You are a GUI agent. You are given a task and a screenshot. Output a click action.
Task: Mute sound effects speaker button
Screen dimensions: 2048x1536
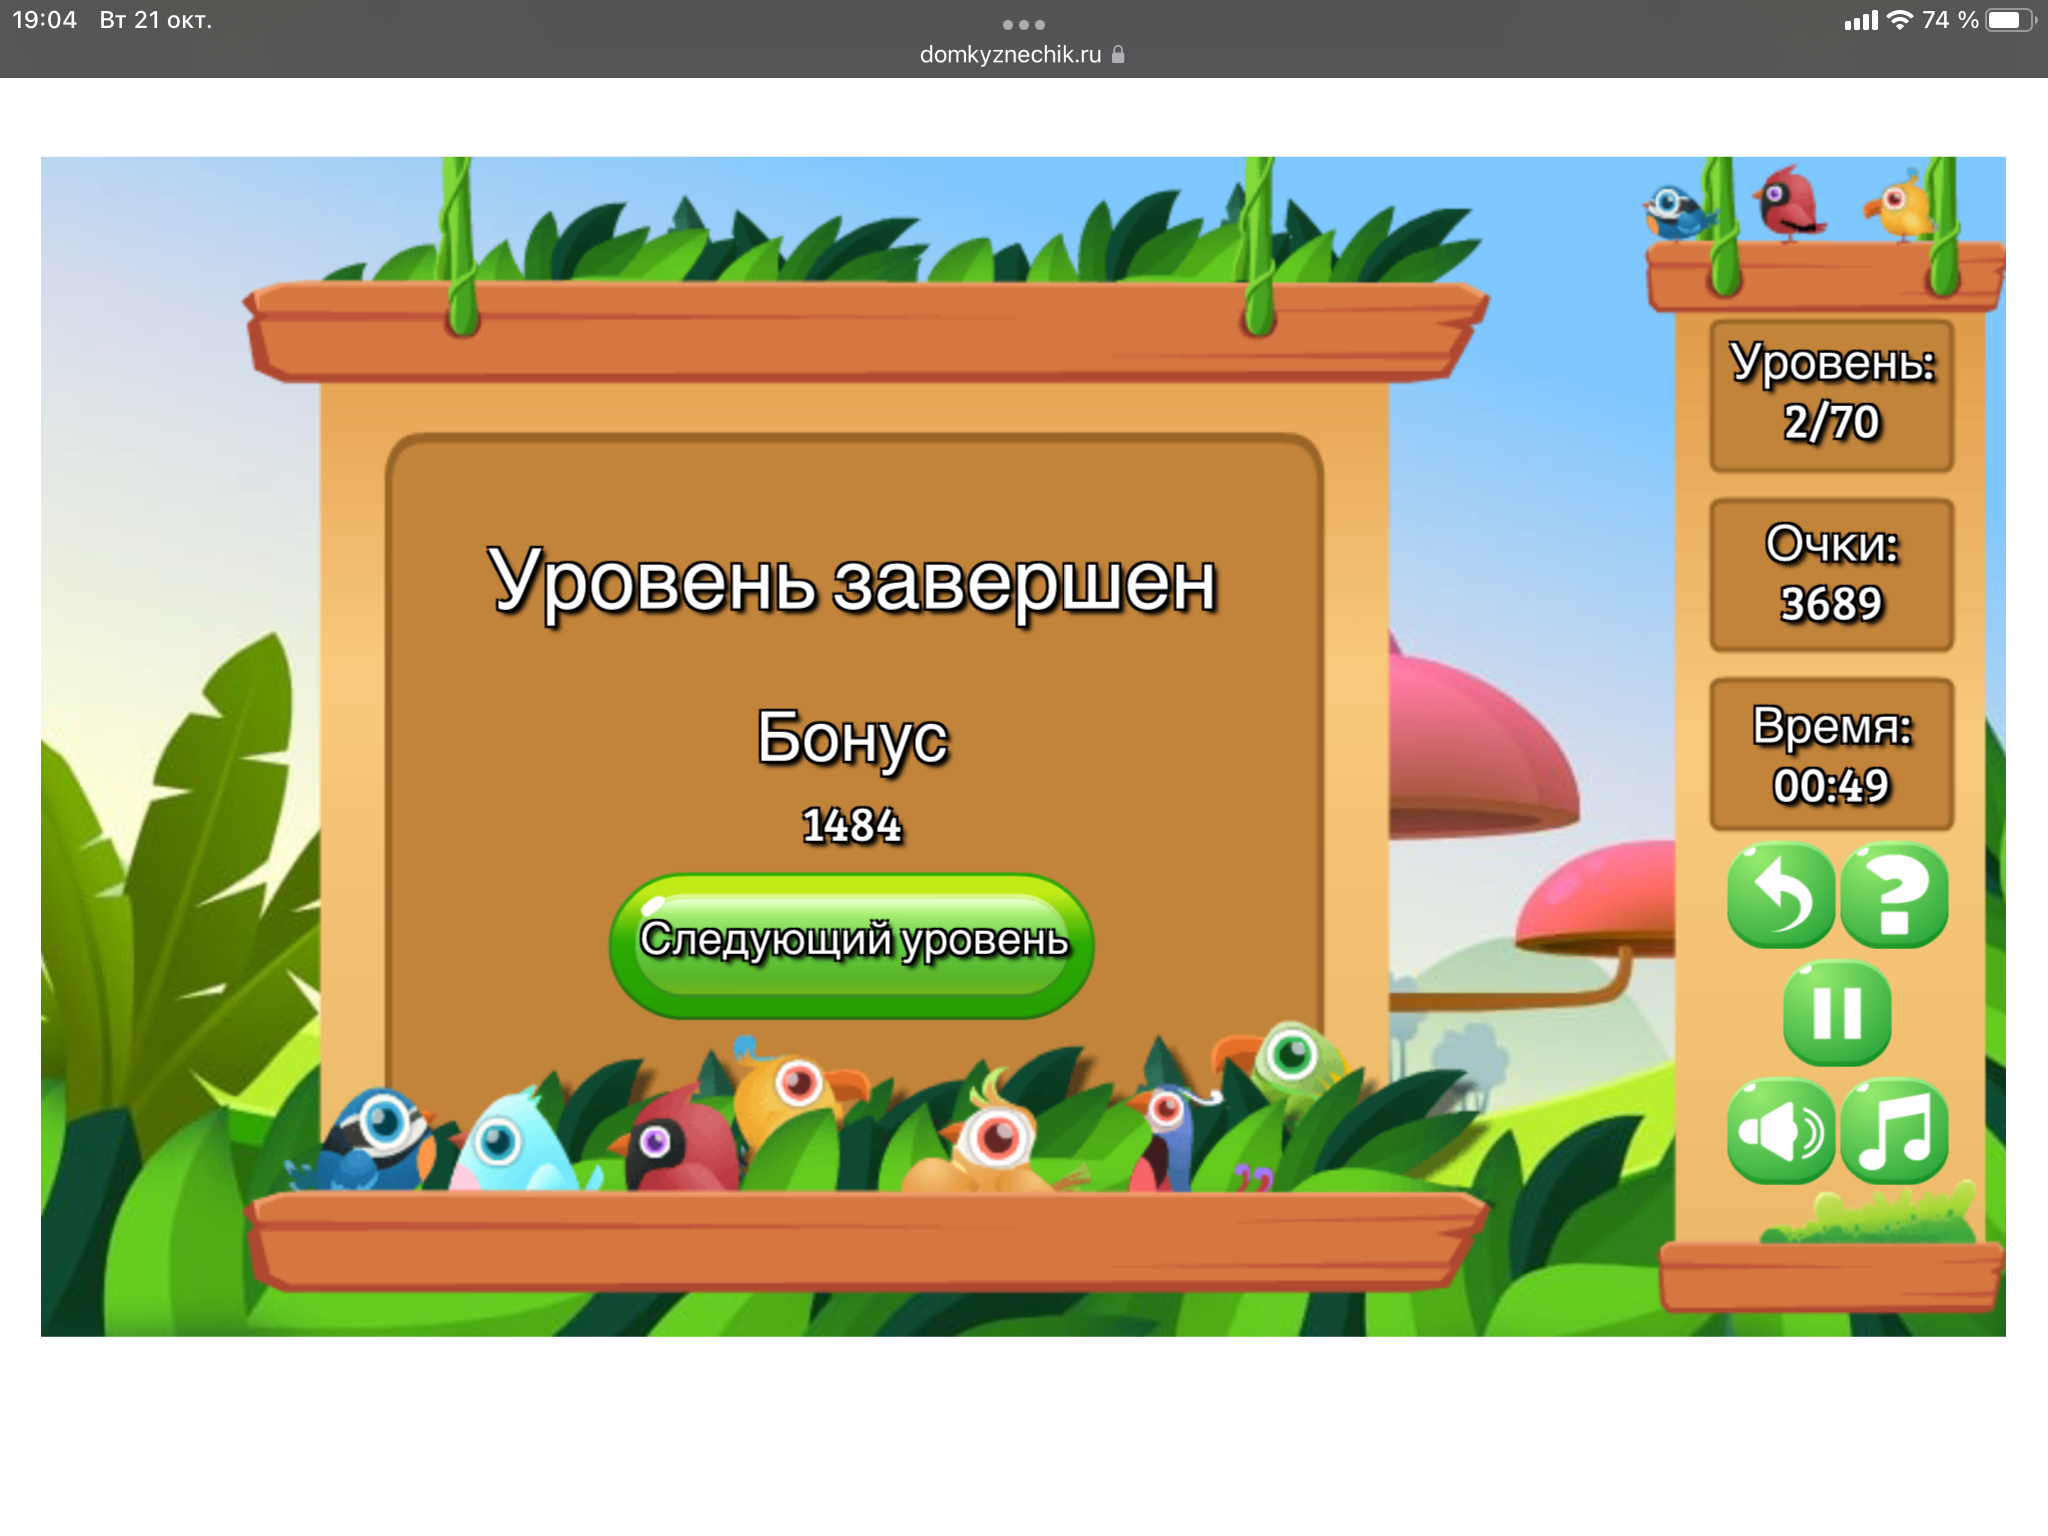[1780, 1131]
